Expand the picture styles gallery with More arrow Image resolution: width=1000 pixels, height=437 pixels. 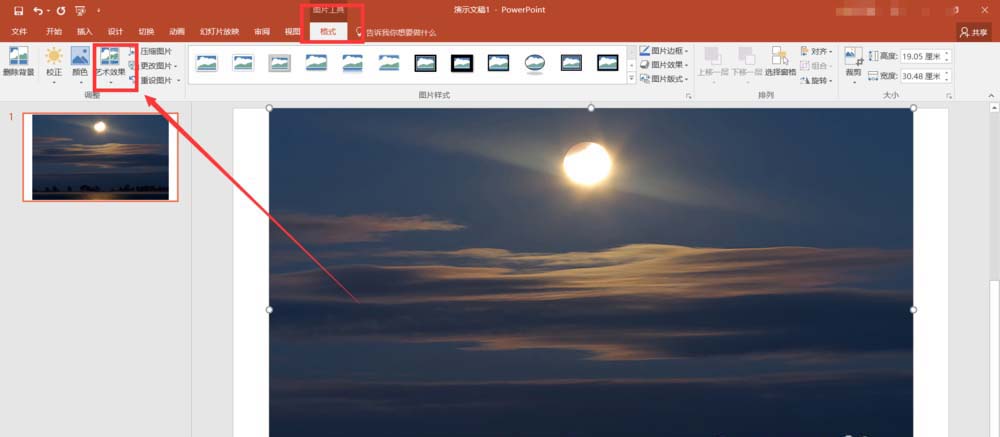(x=631, y=77)
